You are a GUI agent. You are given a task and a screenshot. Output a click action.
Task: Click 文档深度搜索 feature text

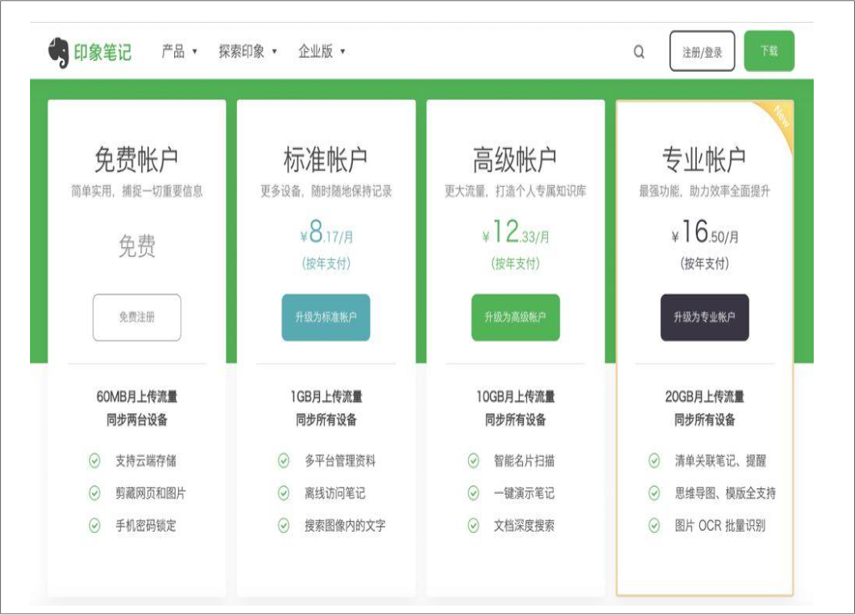click(524, 526)
